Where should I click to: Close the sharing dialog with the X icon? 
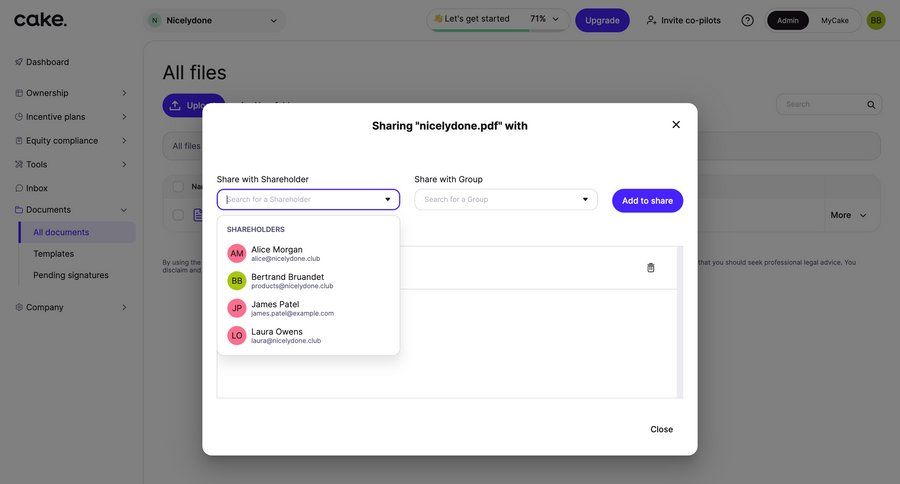676,125
